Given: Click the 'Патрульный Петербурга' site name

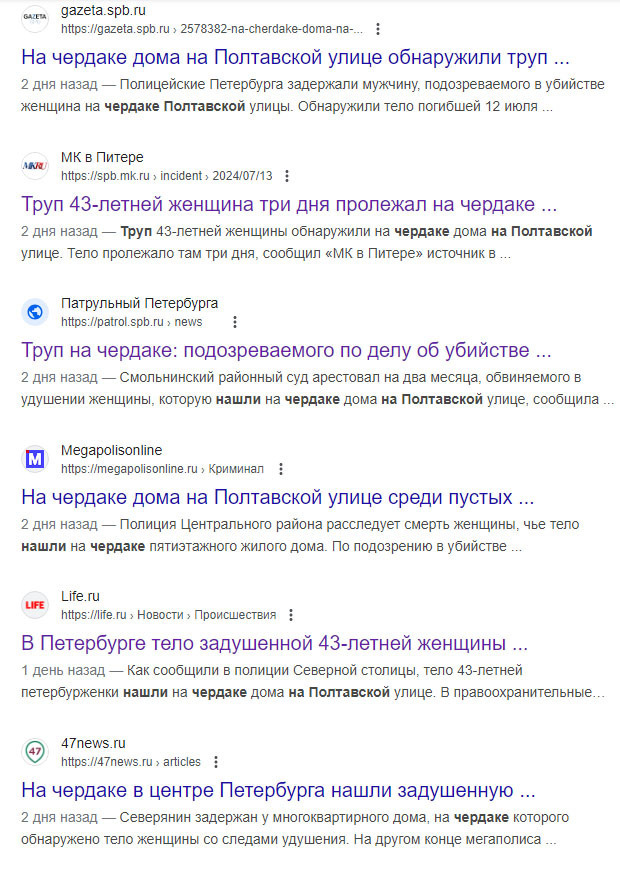Looking at the screenshot, I should (x=139, y=303).
